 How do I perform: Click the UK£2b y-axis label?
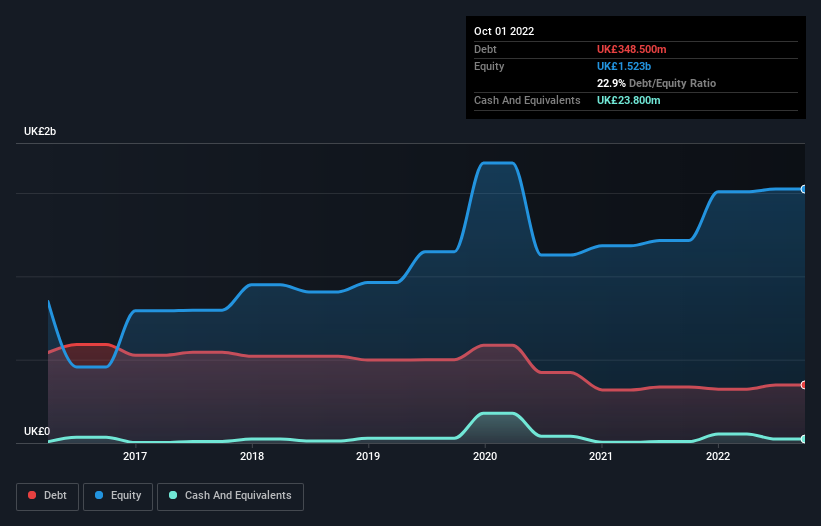(x=40, y=131)
